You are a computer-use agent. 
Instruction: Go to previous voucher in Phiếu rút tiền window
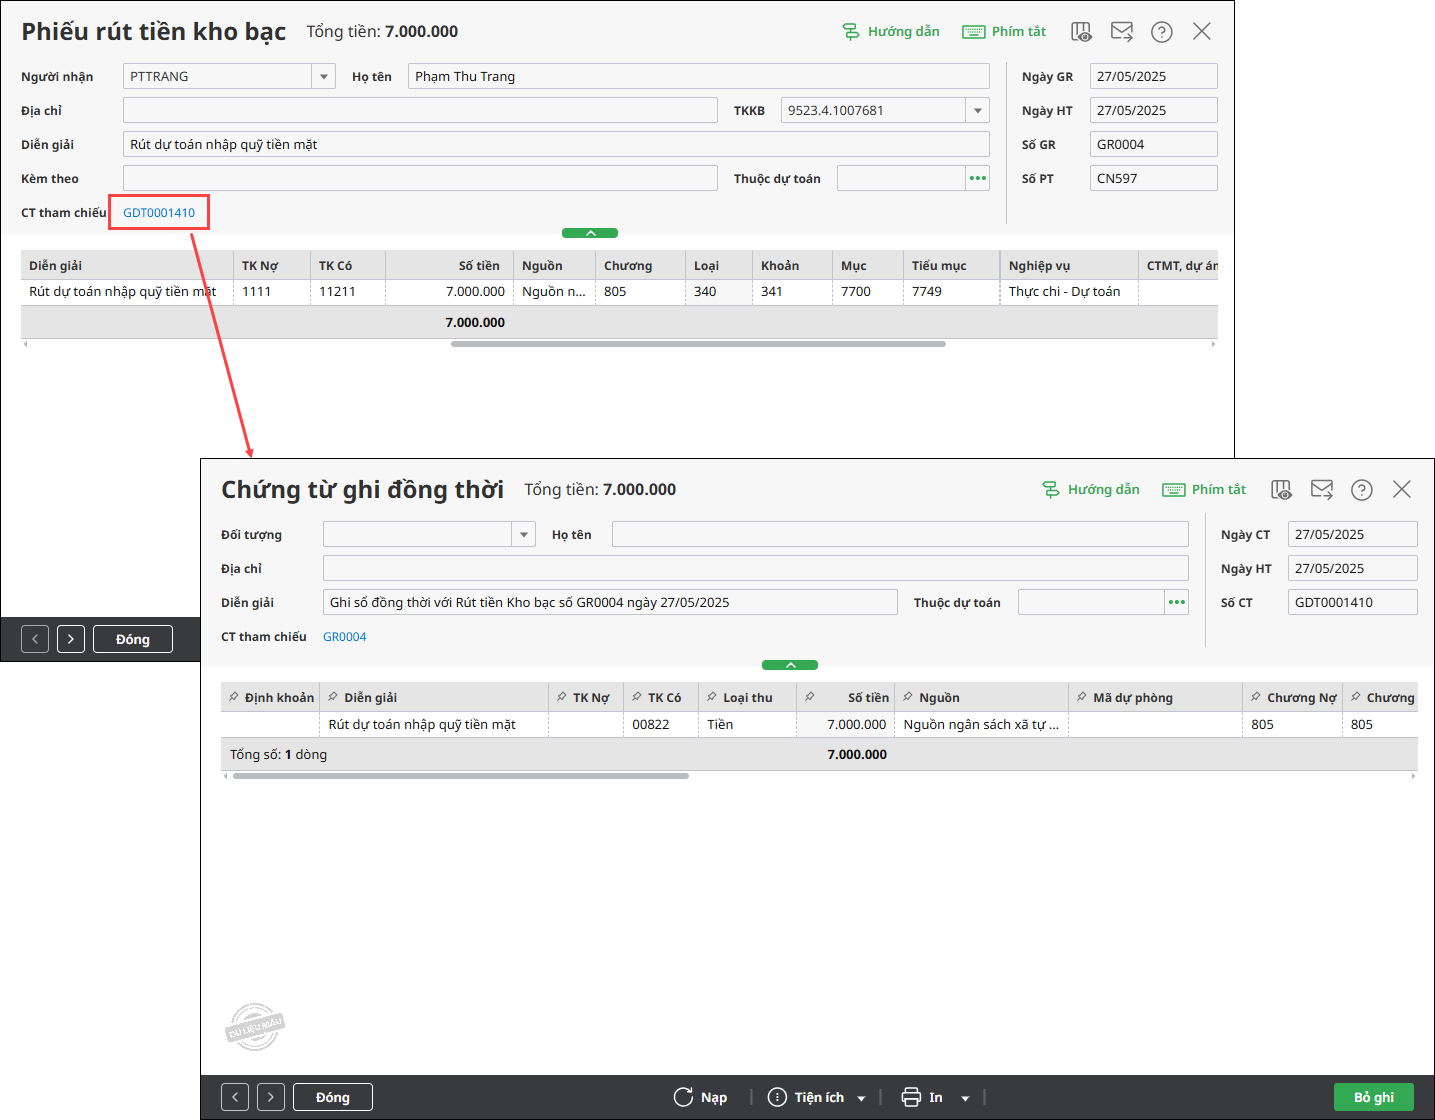point(35,639)
